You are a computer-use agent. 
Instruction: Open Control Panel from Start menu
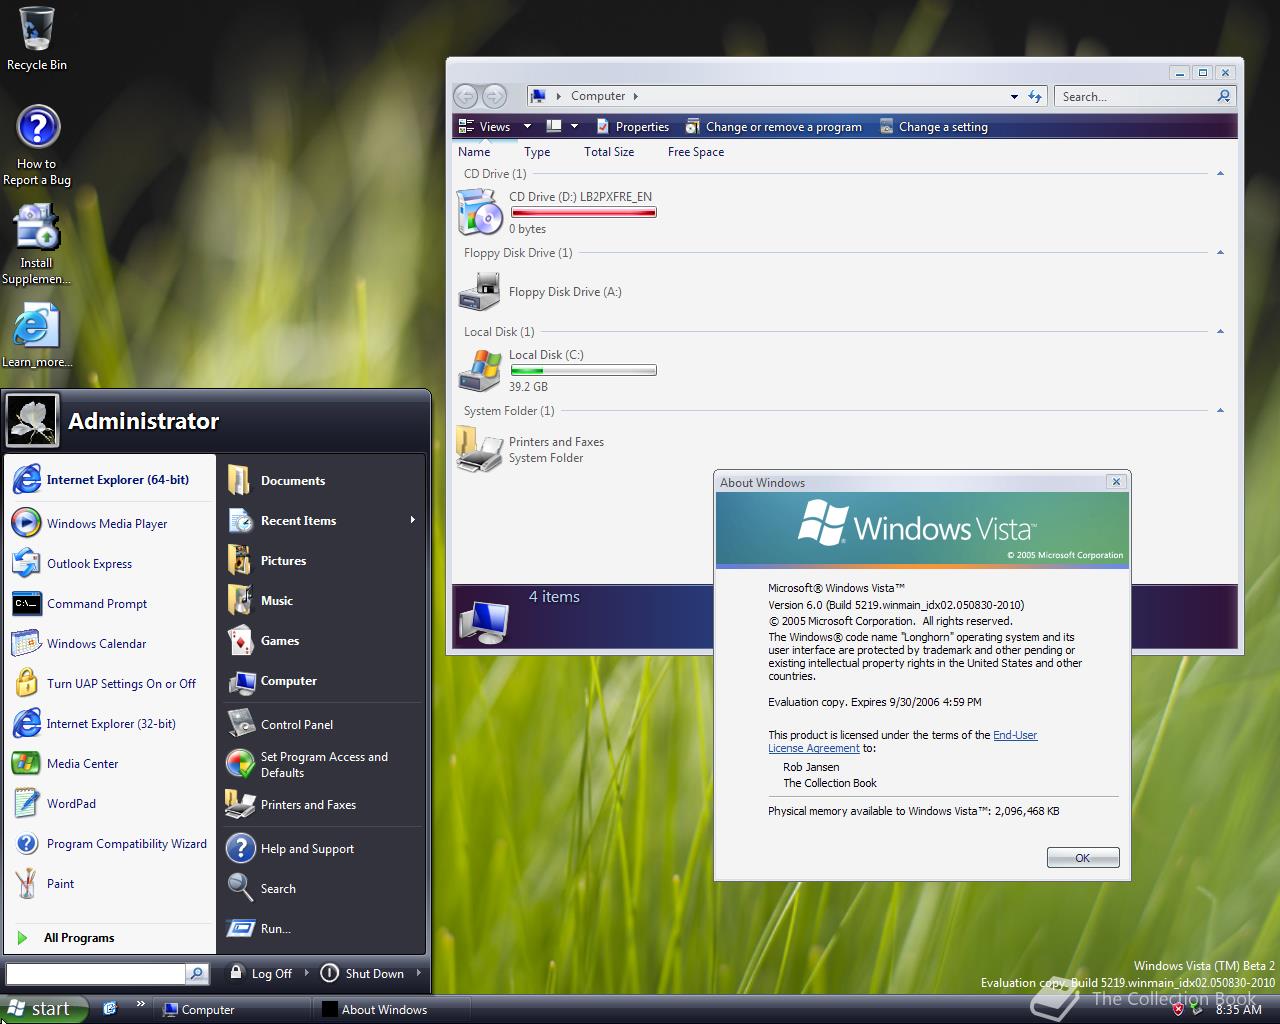click(x=322, y=724)
